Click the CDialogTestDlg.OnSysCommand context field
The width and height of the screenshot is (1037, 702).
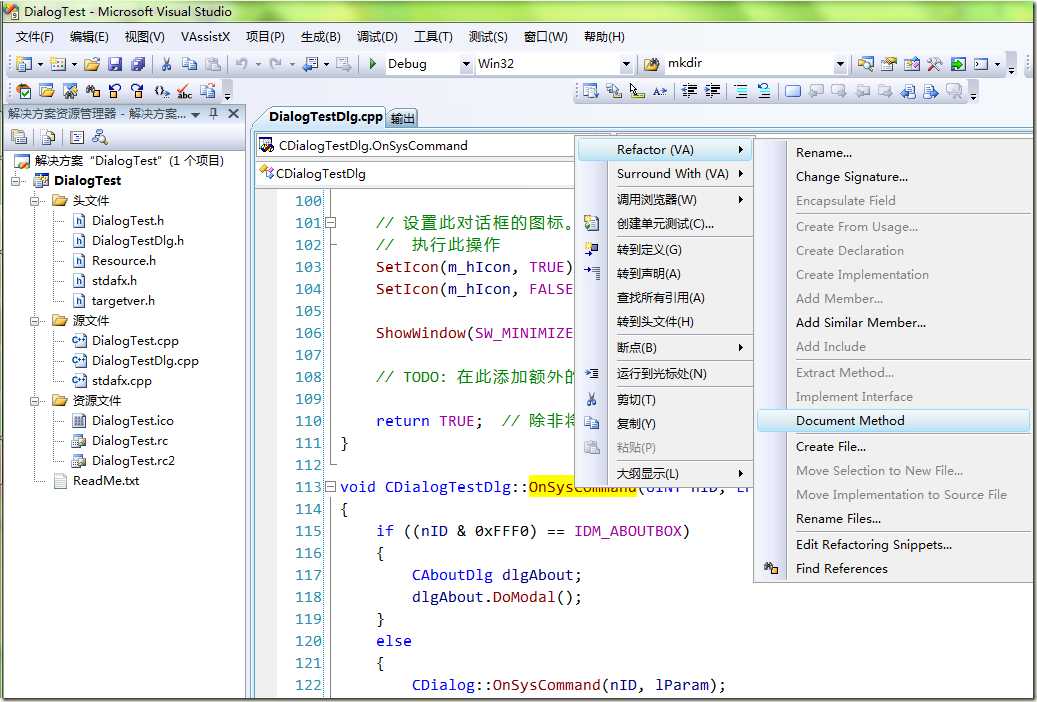click(417, 146)
